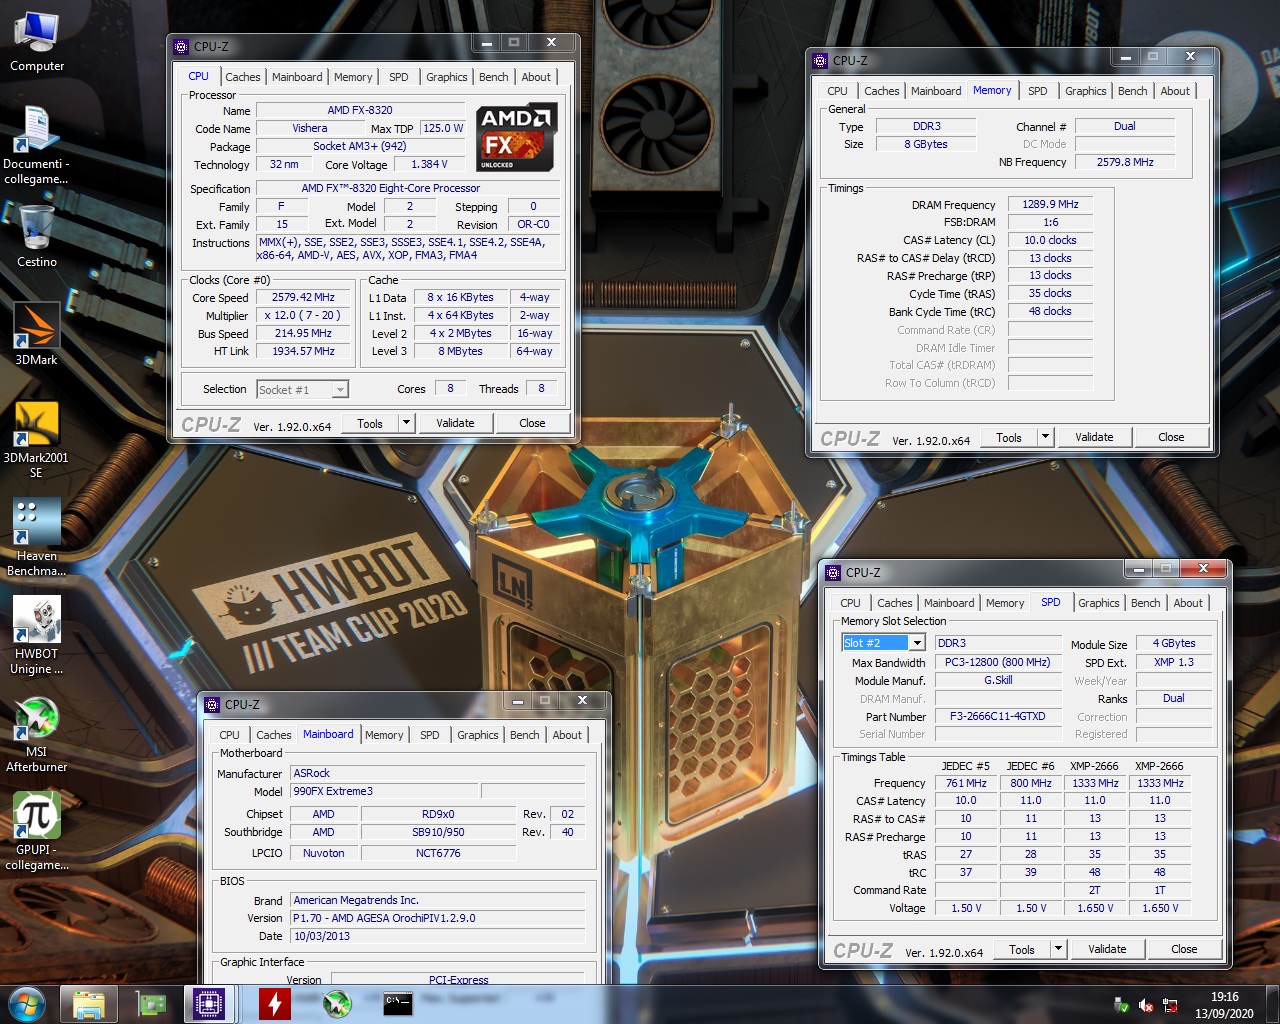Click Close in the CPU window
Image resolution: width=1280 pixels, height=1024 pixels.
point(532,423)
